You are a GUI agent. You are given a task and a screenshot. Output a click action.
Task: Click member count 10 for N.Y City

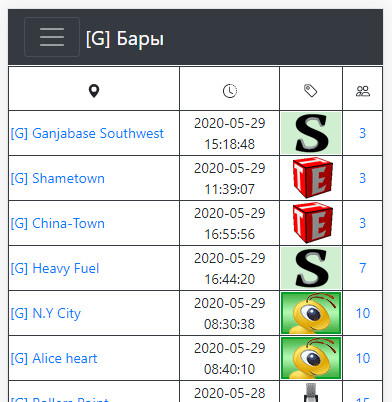pos(363,313)
